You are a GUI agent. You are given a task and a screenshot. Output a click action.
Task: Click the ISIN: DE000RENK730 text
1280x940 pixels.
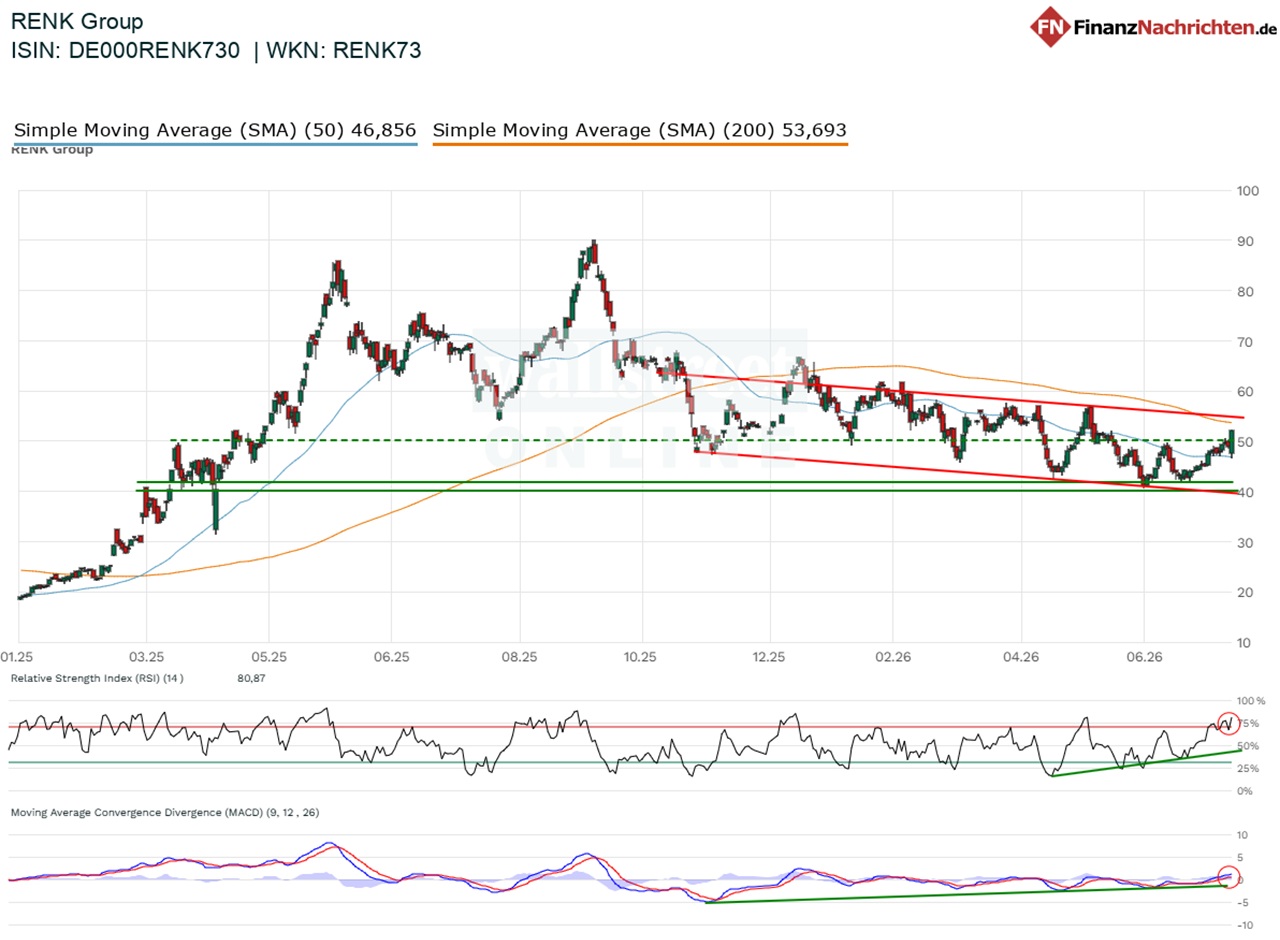point(125,52)
